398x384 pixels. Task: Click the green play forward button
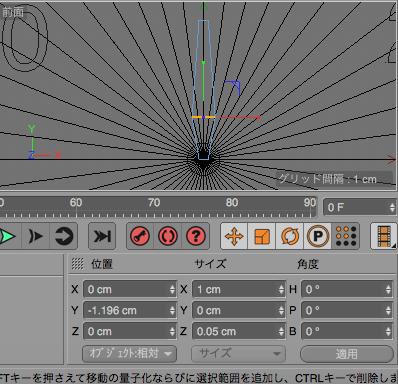point(7,236)
